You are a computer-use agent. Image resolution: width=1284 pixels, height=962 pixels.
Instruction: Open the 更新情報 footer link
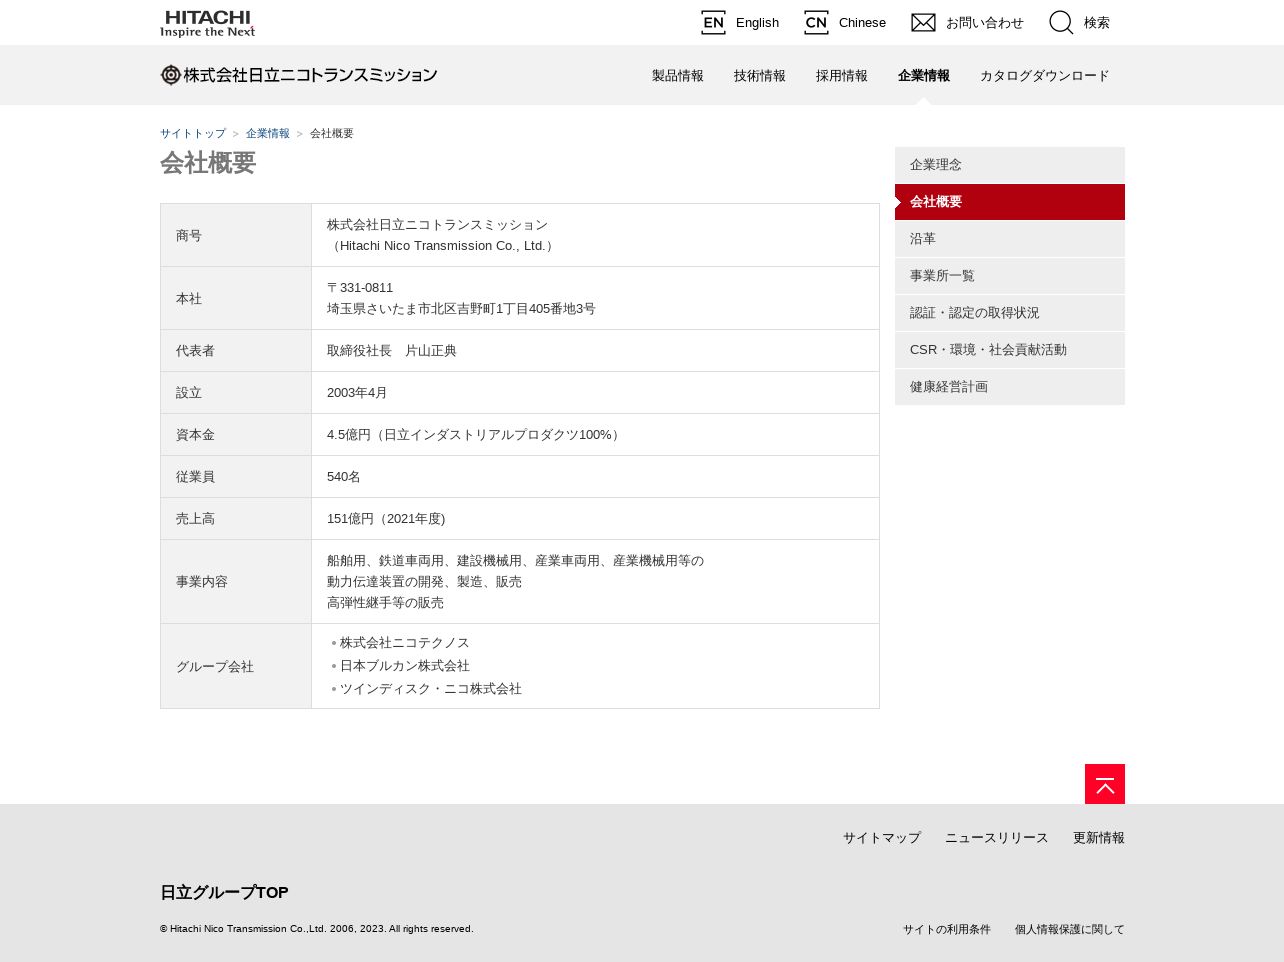pyautogui.click(x=1099, y=838)
